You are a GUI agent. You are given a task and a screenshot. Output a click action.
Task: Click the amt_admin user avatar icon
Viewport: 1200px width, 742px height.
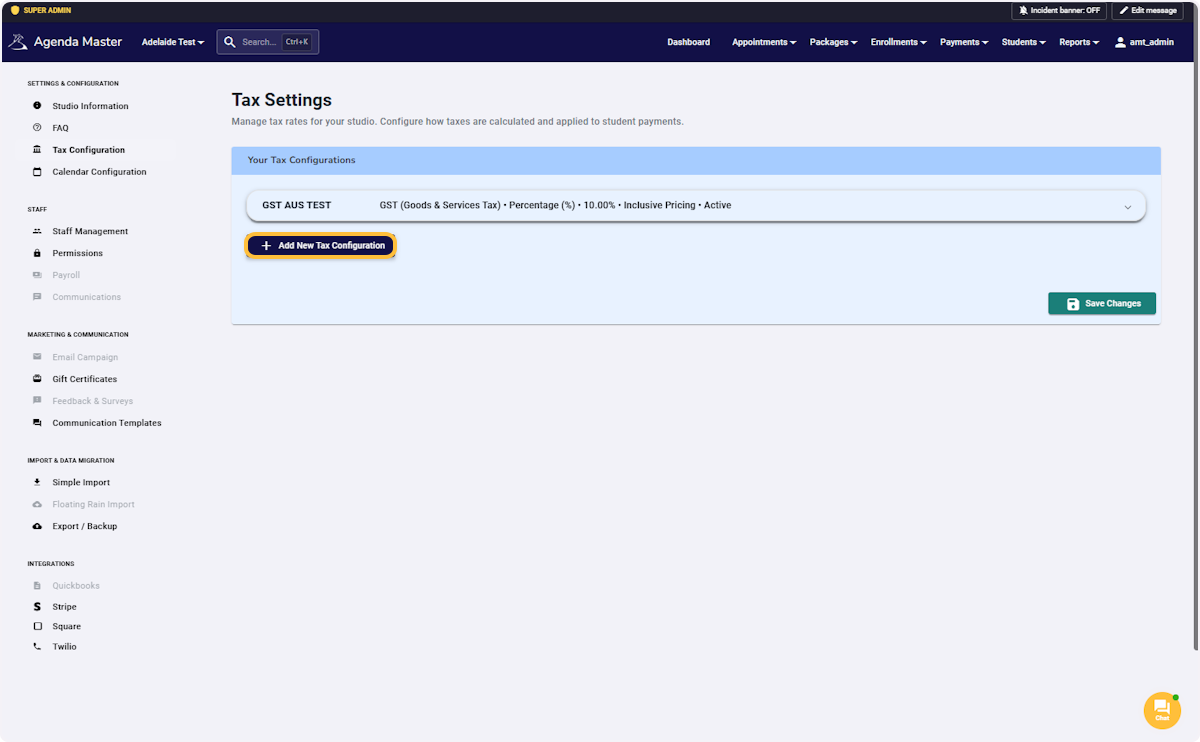[1120, 42]
